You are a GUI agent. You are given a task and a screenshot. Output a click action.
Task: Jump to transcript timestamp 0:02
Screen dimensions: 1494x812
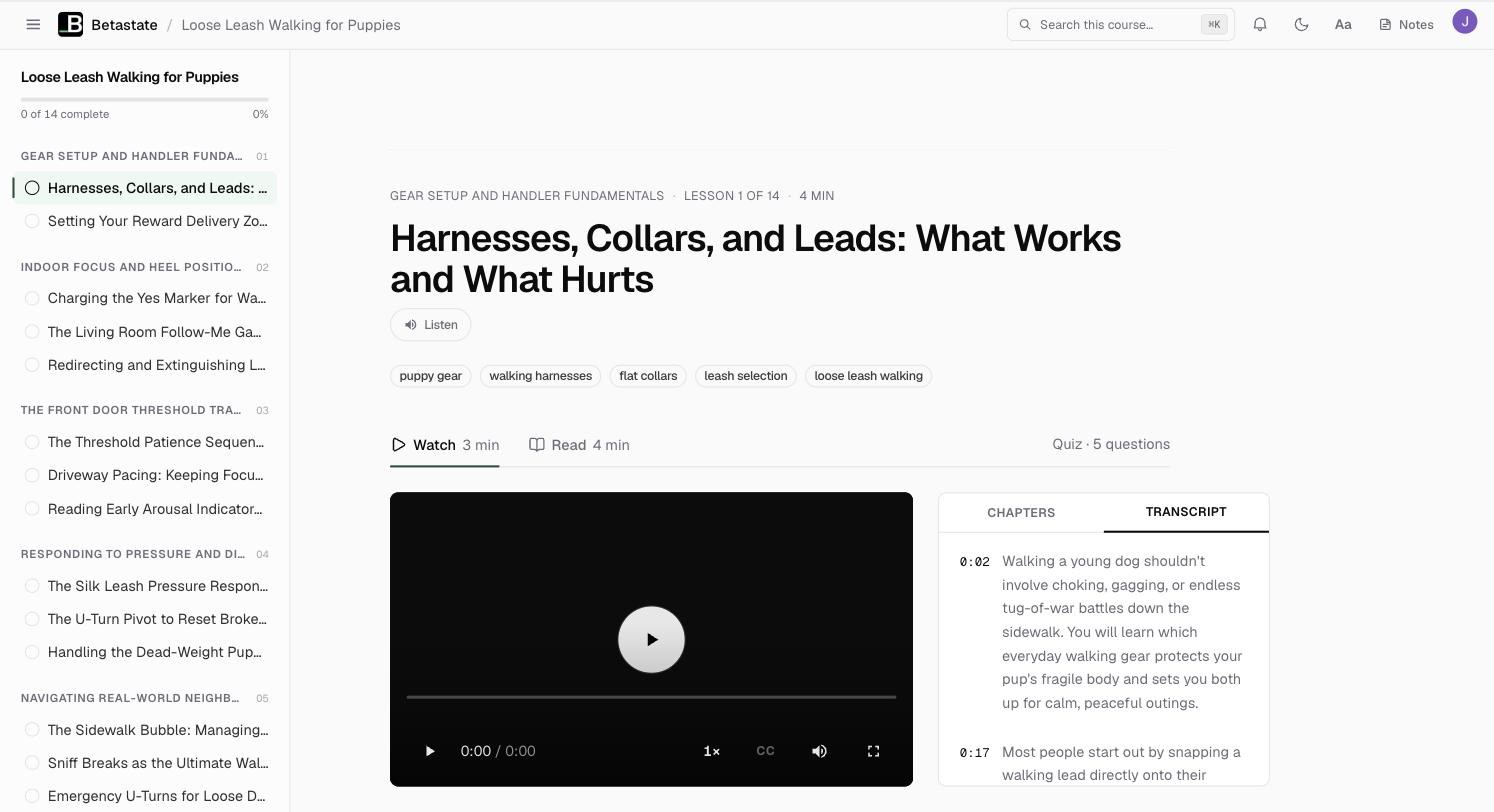(974, 562)
